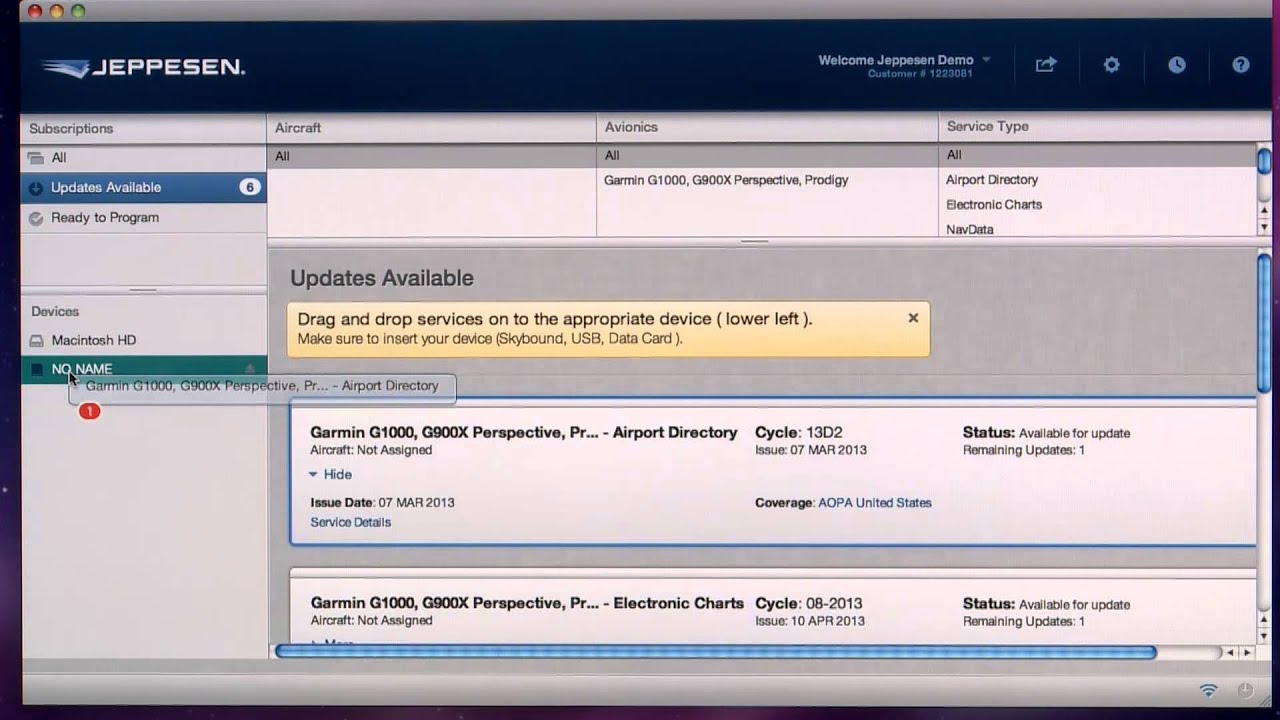This screenshot has width=1280, height=720.
Task: Select All in Aircraft column
Action: point(432,156)
